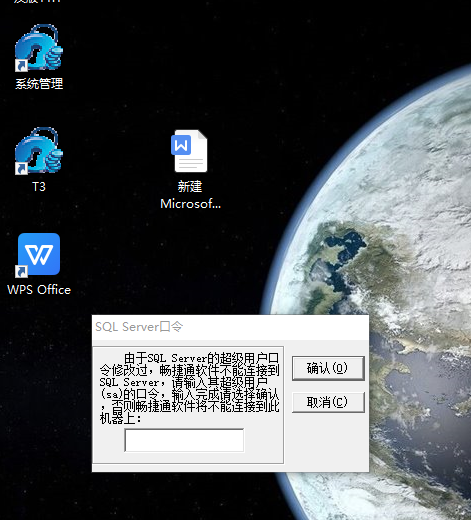Click the SQL Server口令 dialog title bar
The image size is (471, 520).
[x=230, y=327]
